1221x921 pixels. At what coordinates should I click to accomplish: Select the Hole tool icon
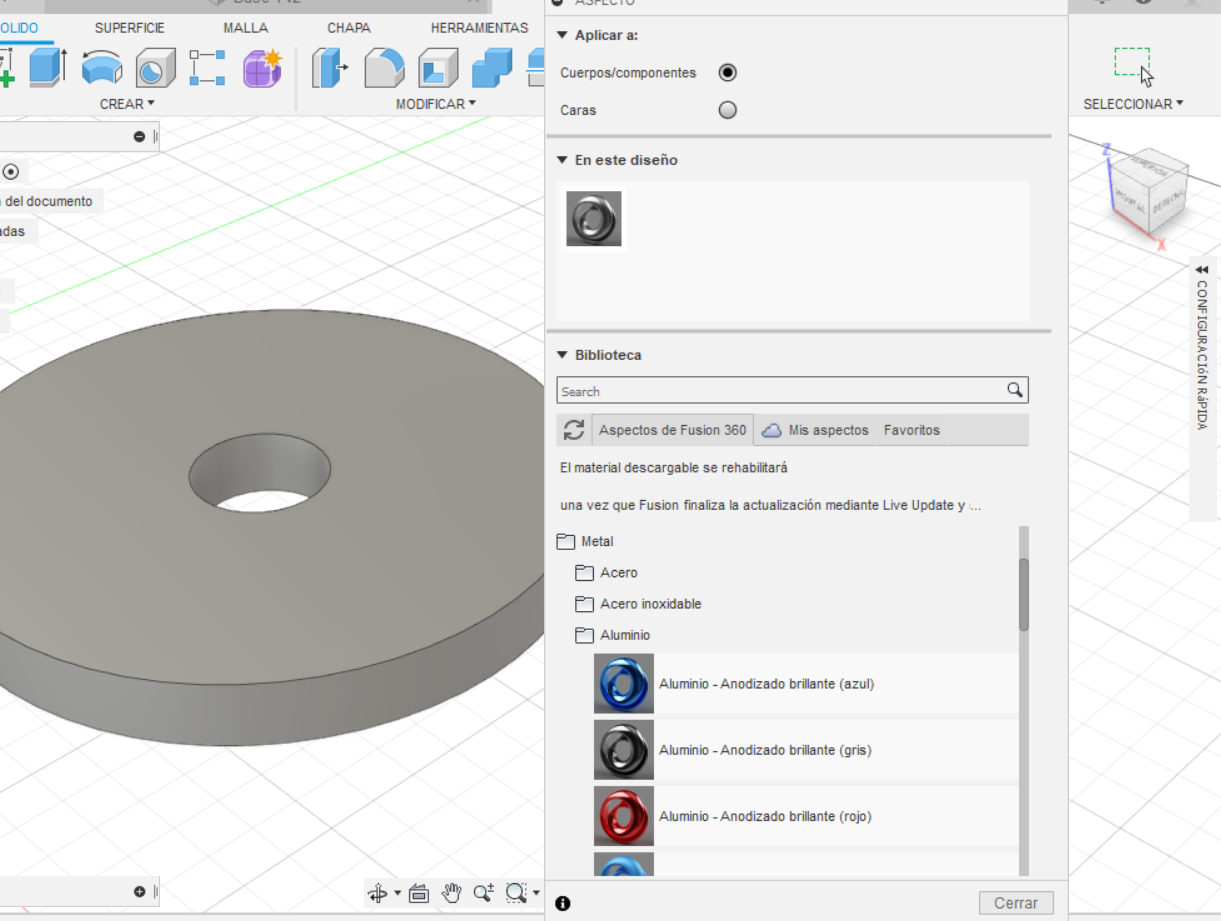155,68
